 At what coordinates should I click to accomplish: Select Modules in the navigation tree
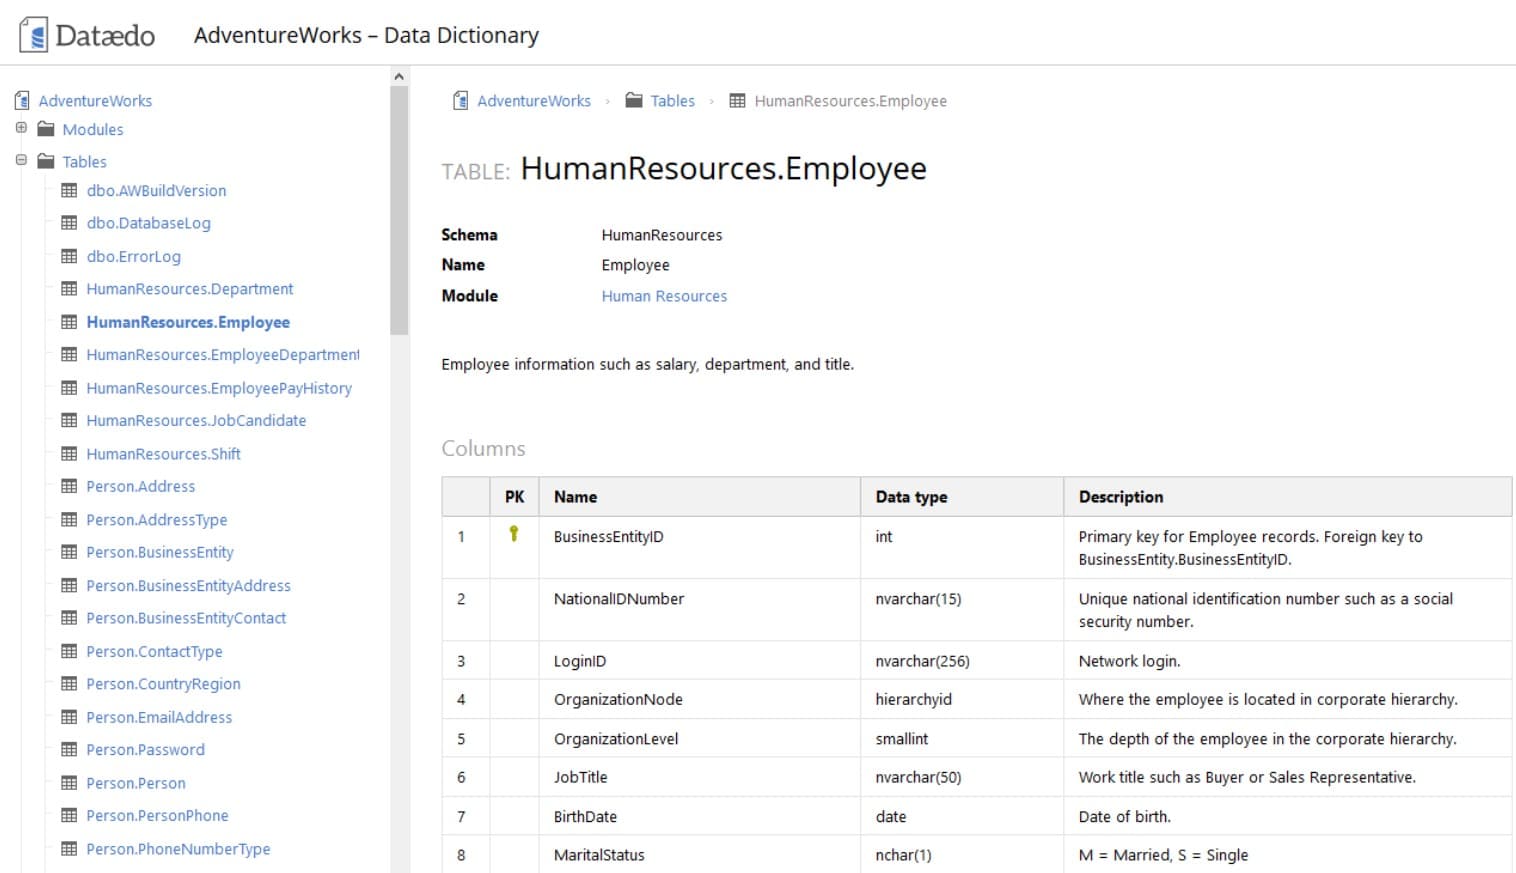pos(93,129)
